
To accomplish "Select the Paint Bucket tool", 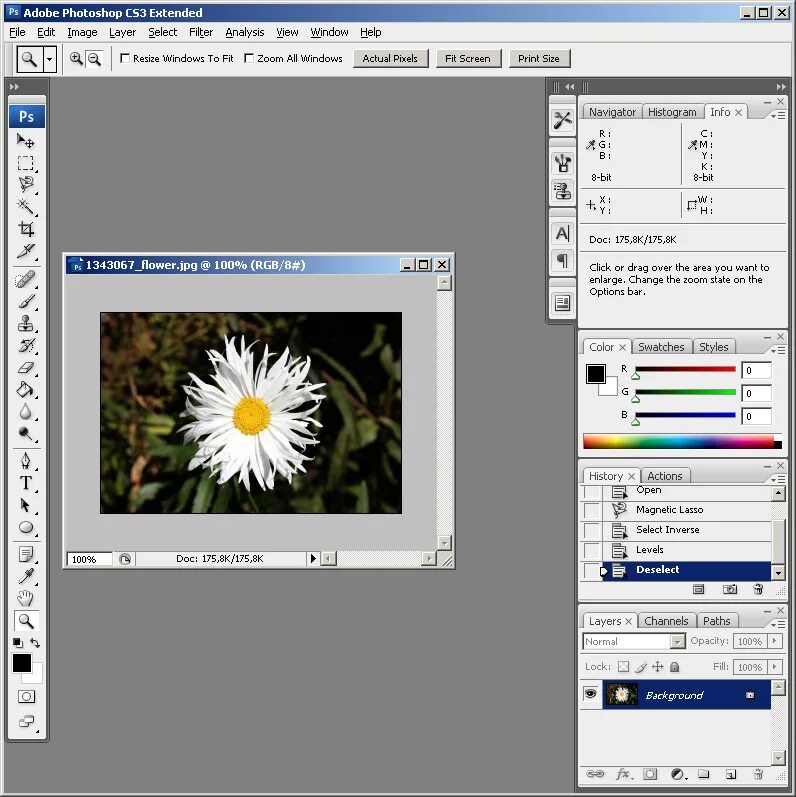I will click(x=25, y=390).
